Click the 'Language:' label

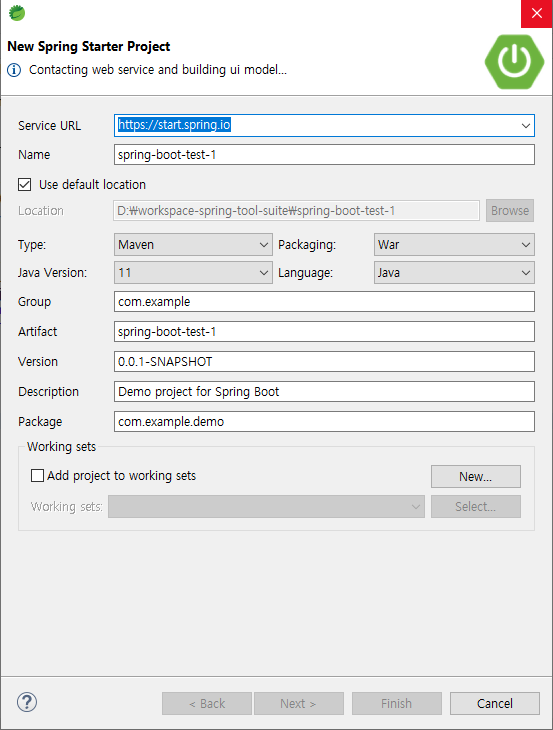coord(305,273)
